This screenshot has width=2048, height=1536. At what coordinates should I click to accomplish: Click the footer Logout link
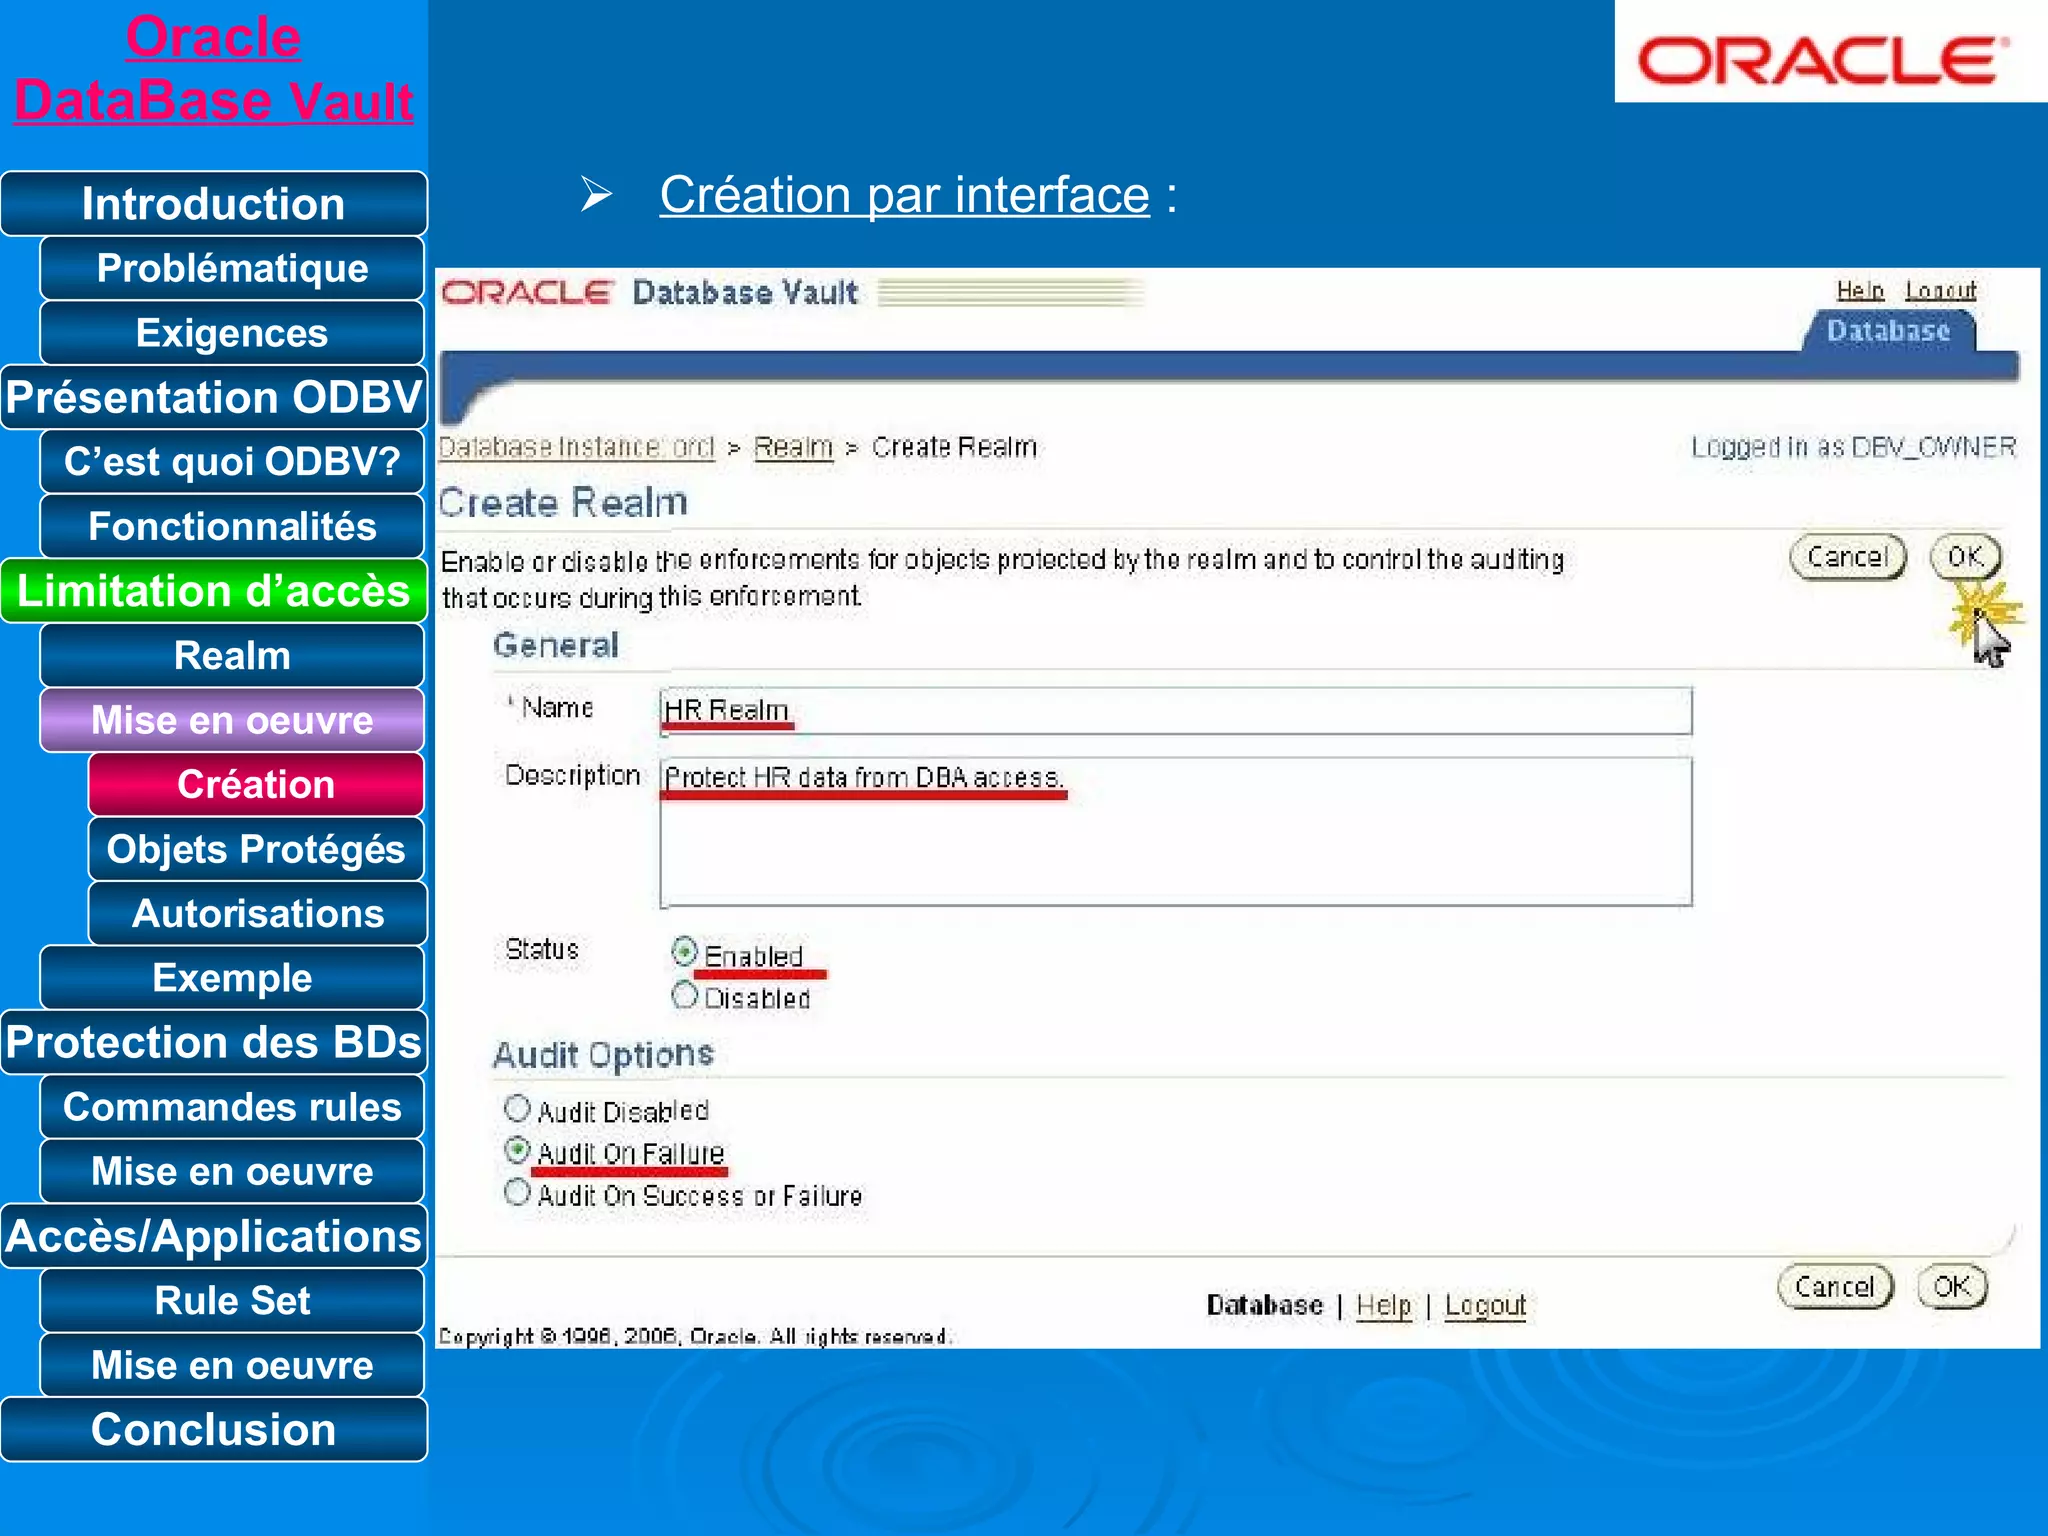point(1485,1305)
